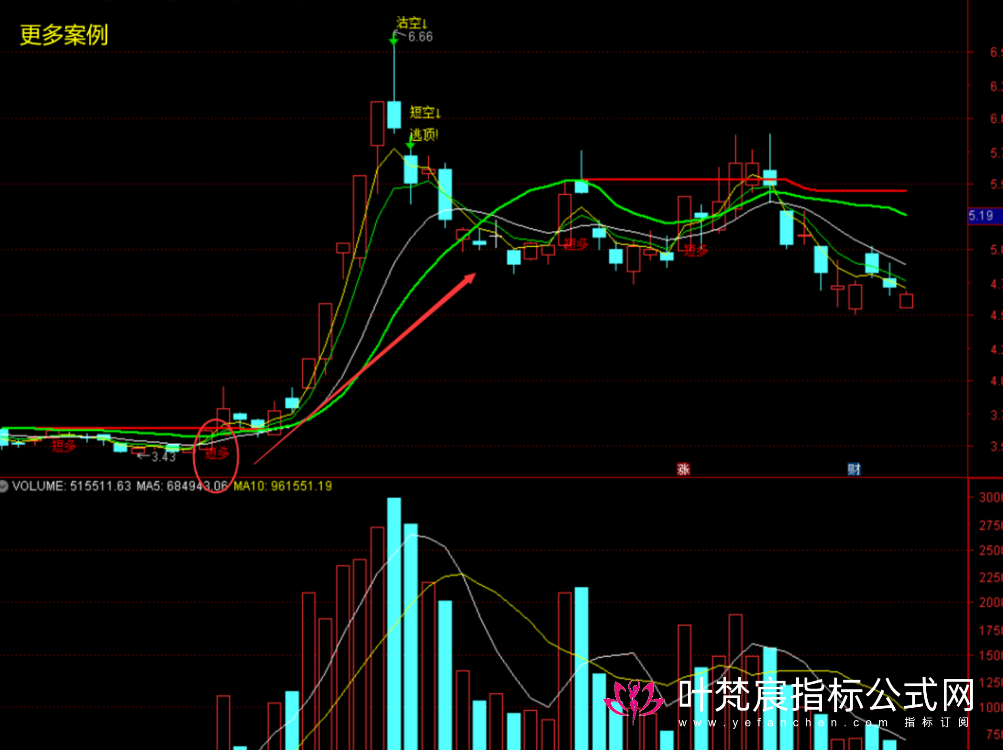Viewport: 1003px width, 750px height.
Task: Click the yellow MA10: 961551.19 readout
Action: [283, 486]
